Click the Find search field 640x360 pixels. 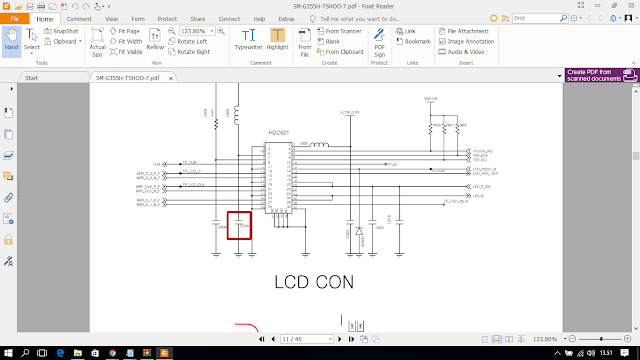[536, 18]
